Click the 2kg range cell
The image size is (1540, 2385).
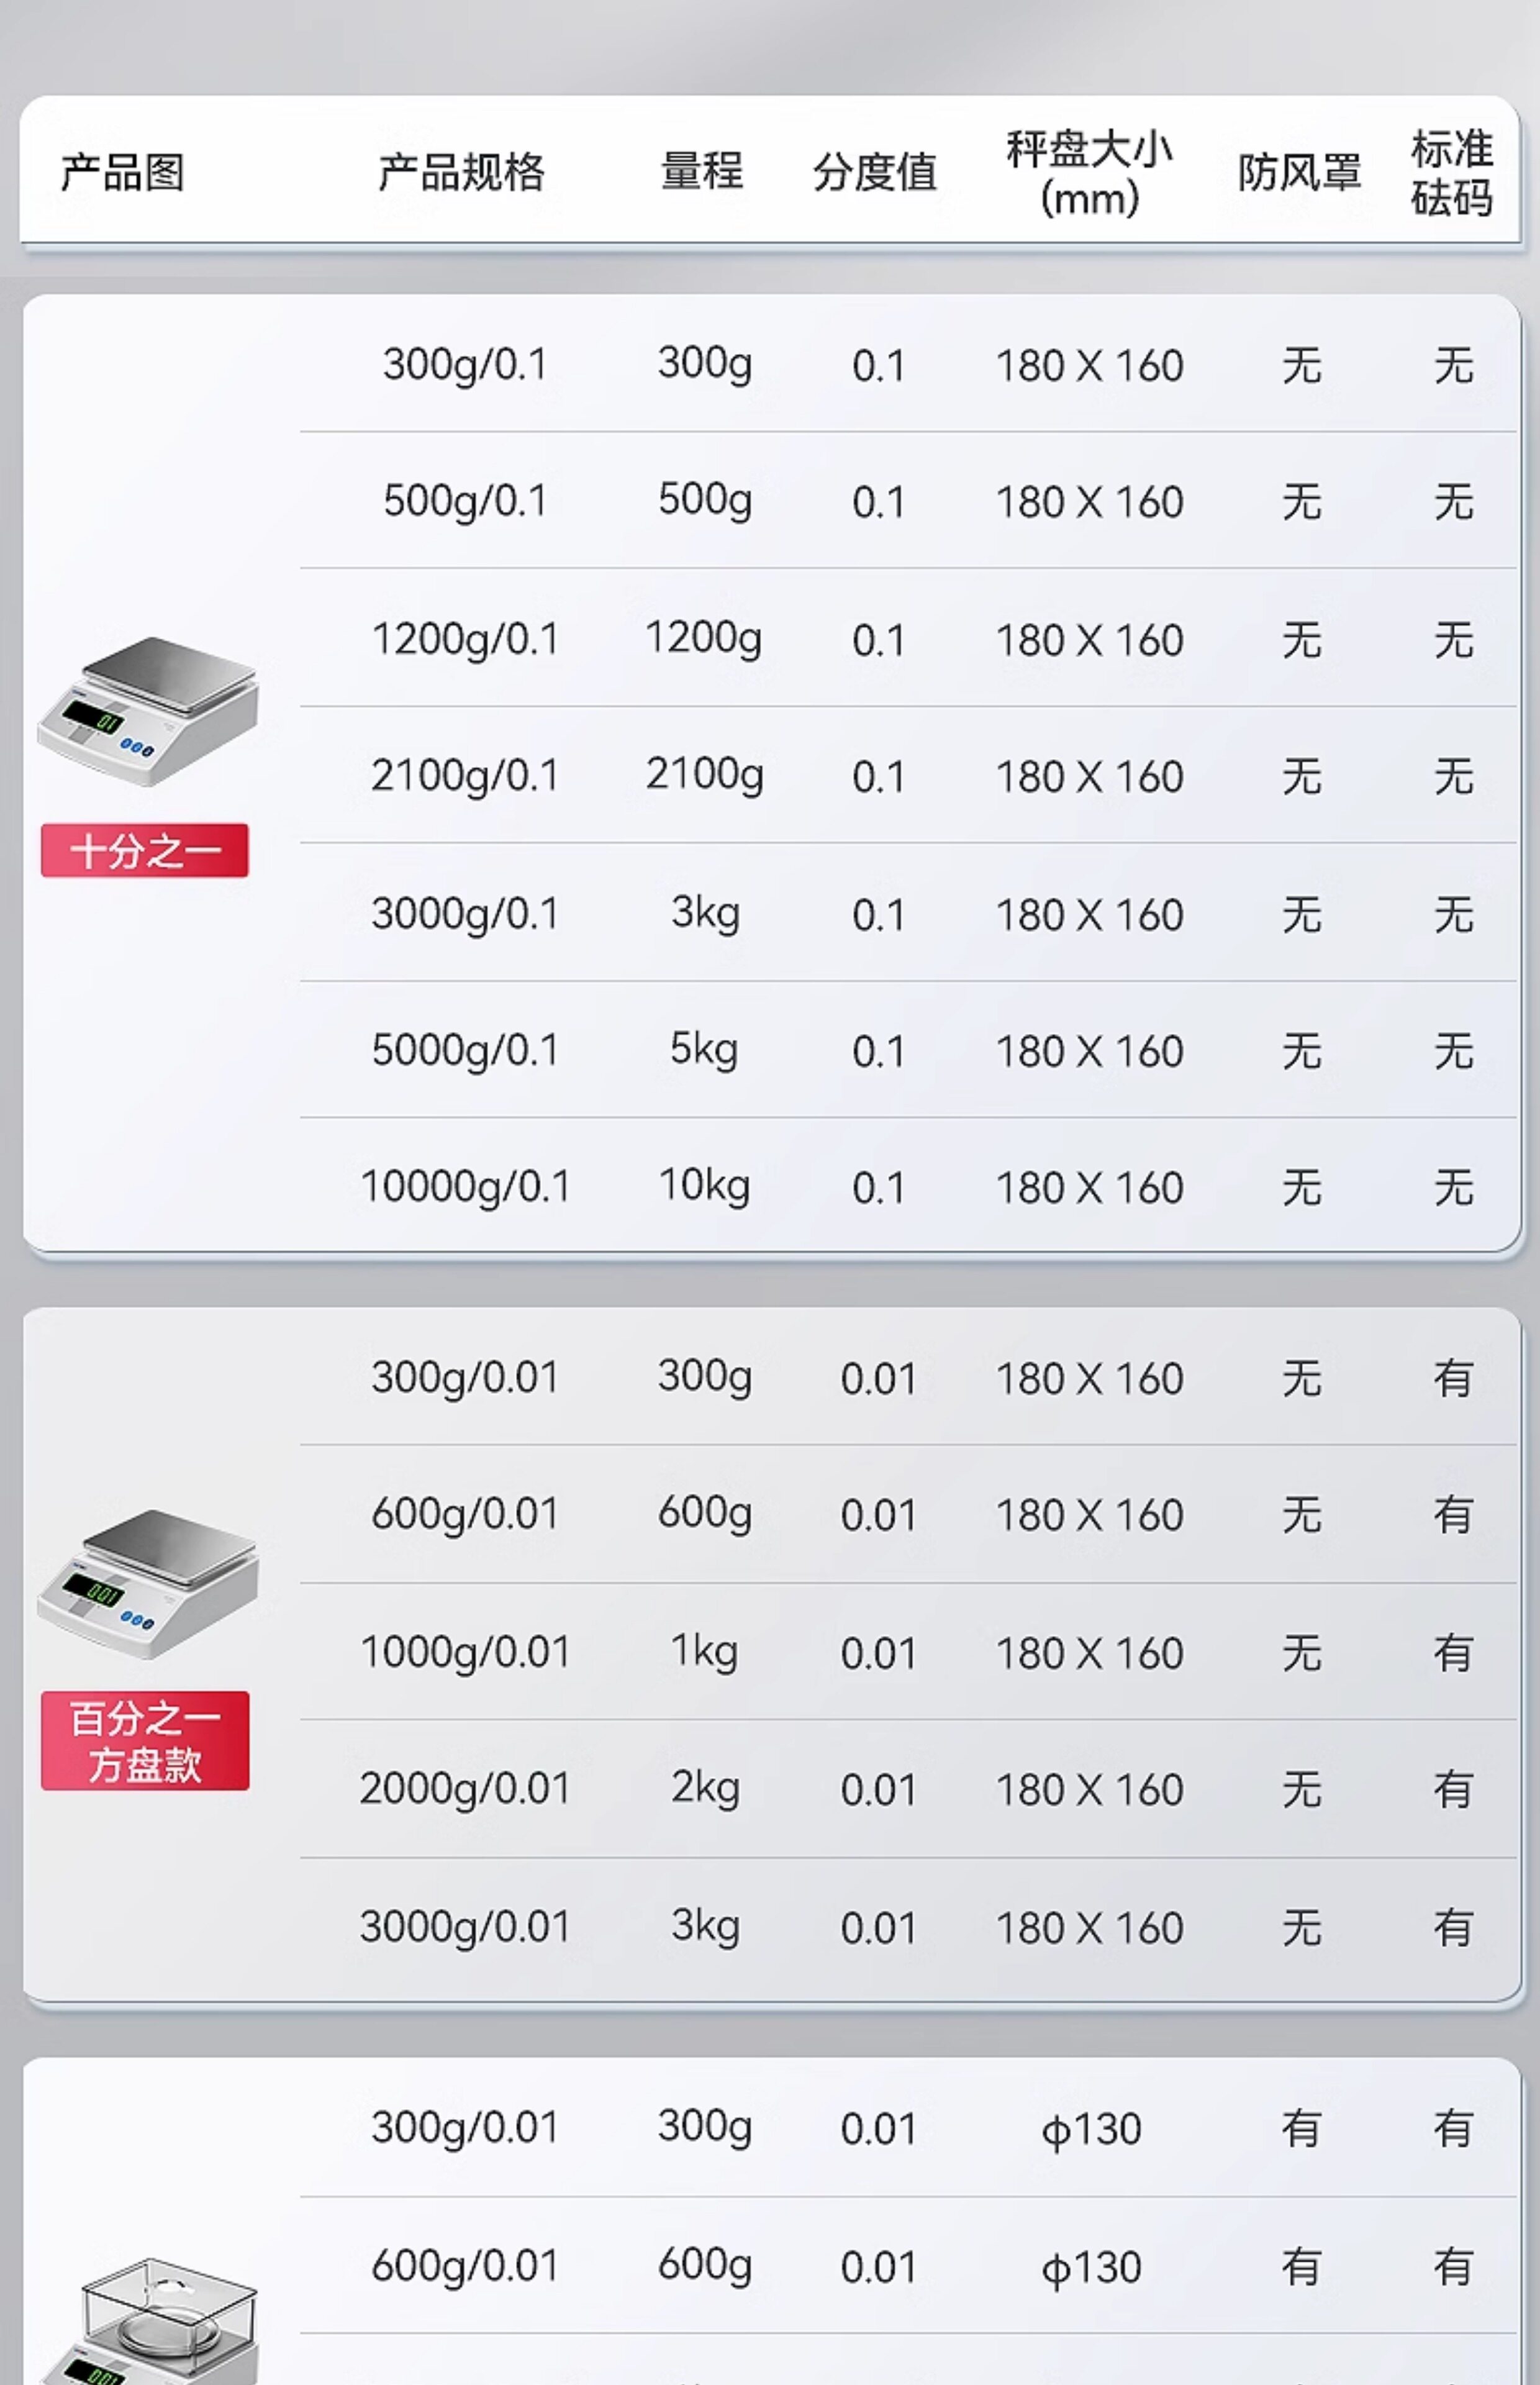[705, 1788]
